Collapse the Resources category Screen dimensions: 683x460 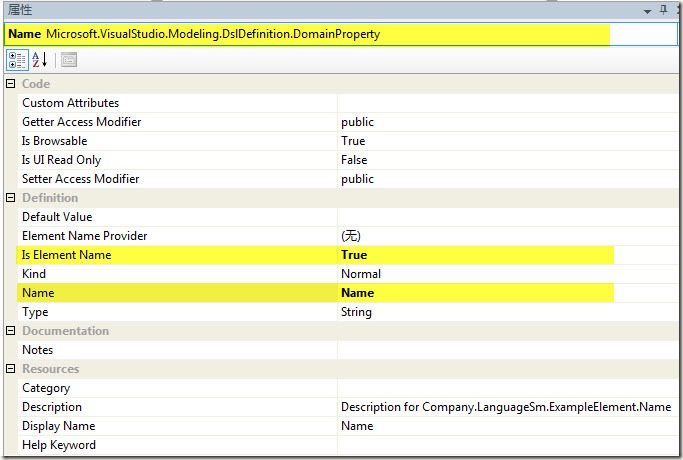(x=11, y=369)
